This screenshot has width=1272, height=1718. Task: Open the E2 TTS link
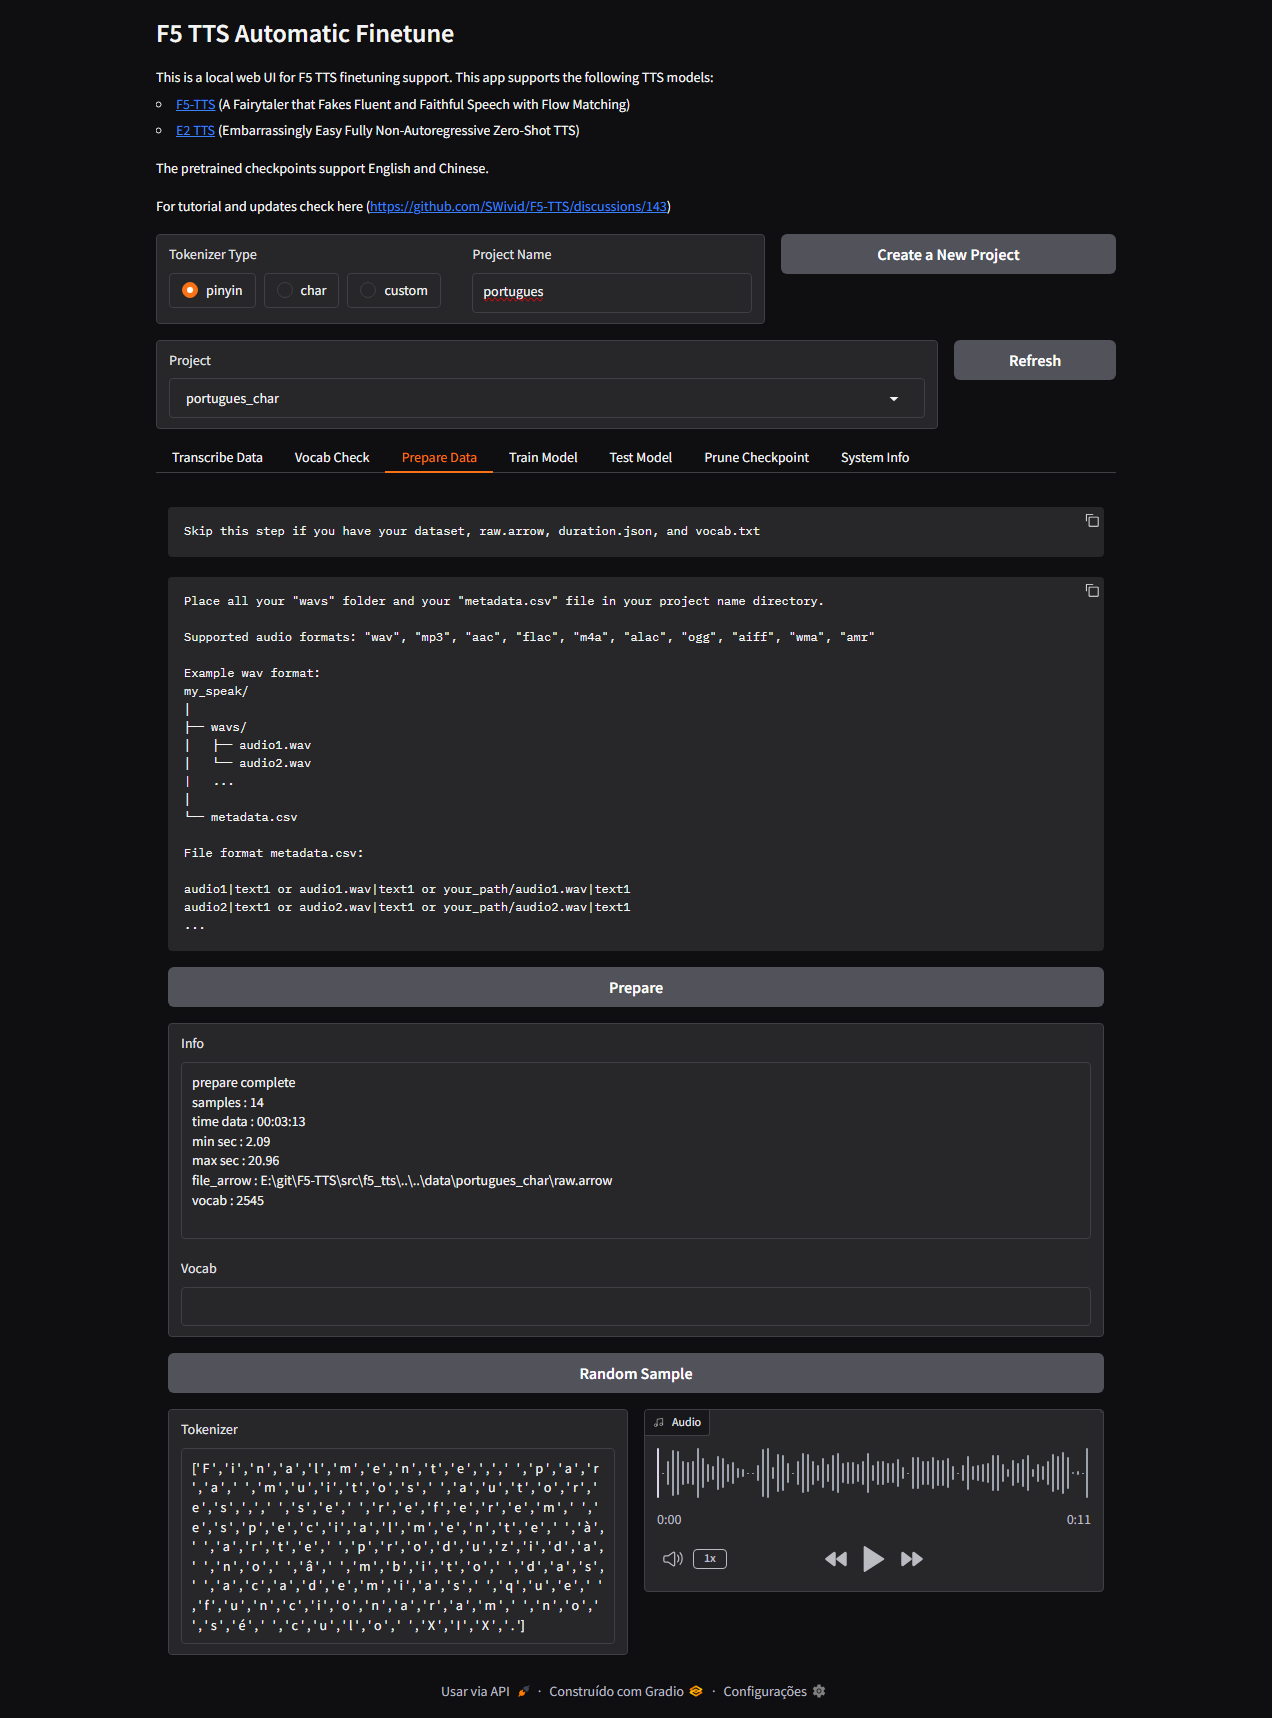pyautogui.click(x=195, y=130)
